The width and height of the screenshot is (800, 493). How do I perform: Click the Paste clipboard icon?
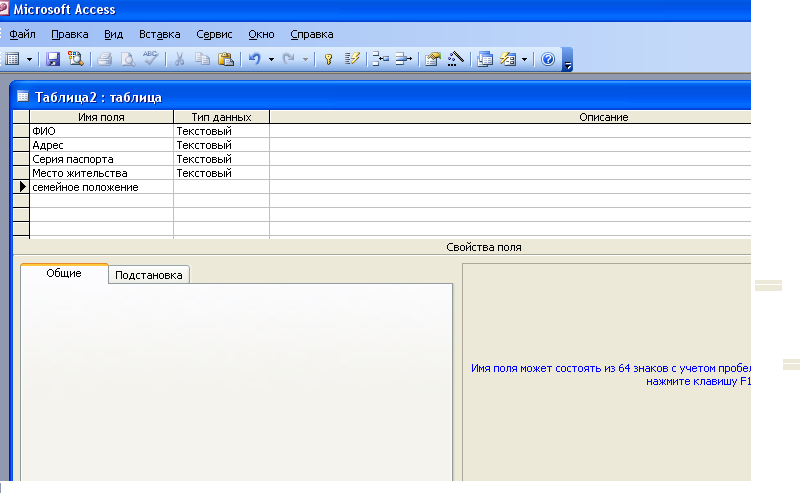tap(226, 59)
